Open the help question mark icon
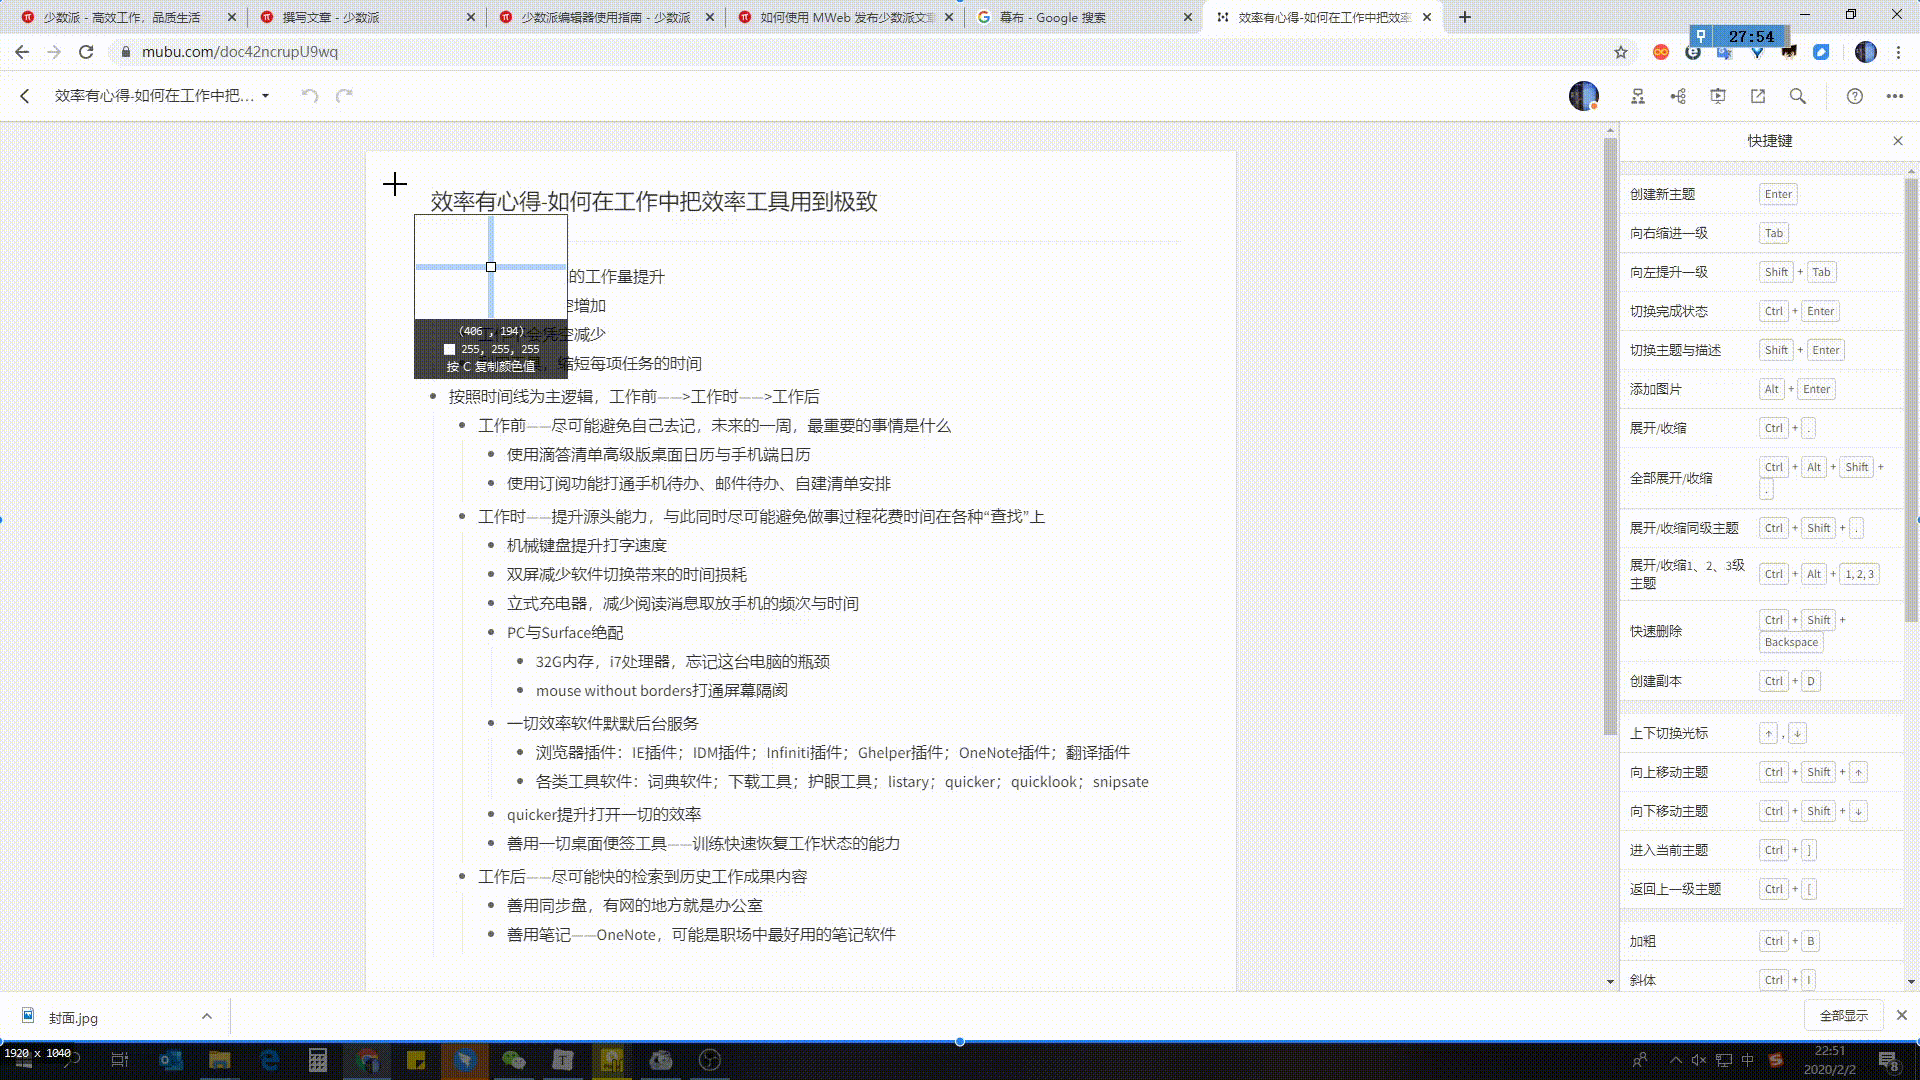The height and width of the screenshot is (1080, 1920). coord(1855,96)
